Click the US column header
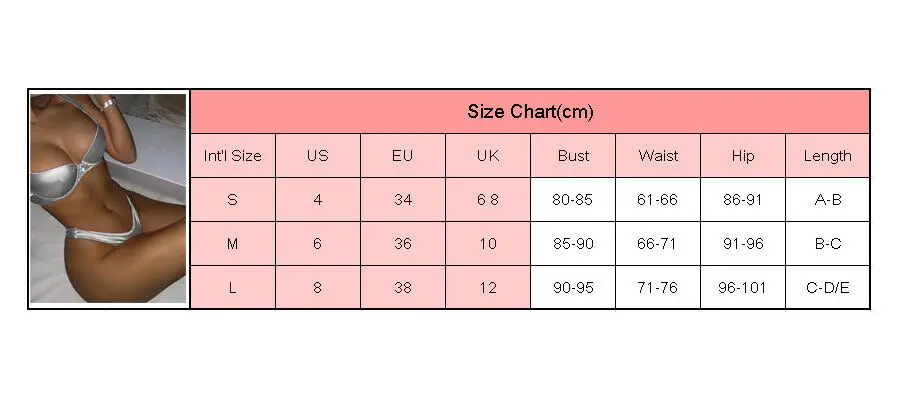This screenshot has width=900, height=400. click(317, 155)
